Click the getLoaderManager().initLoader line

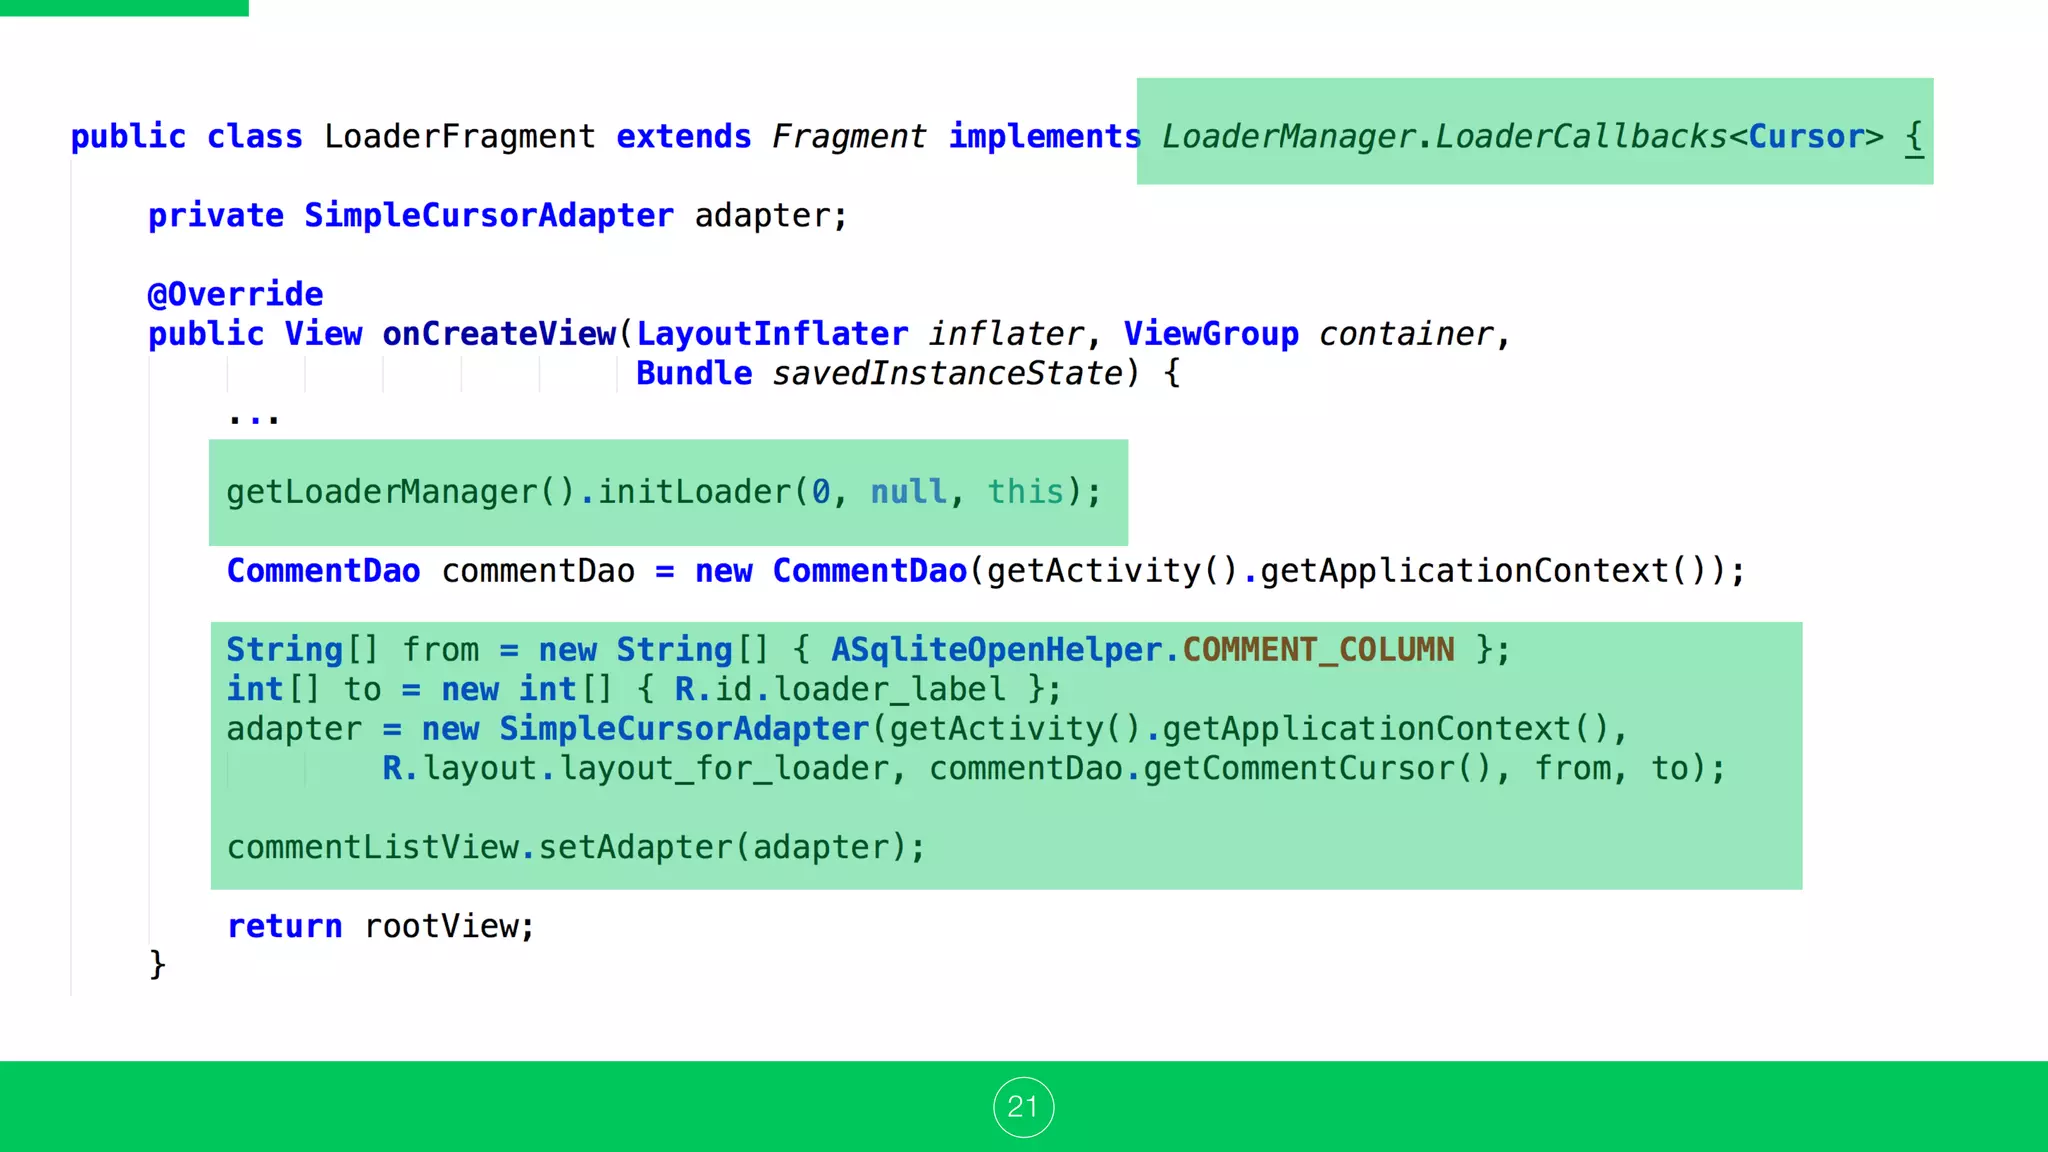[x=663, y=492]
